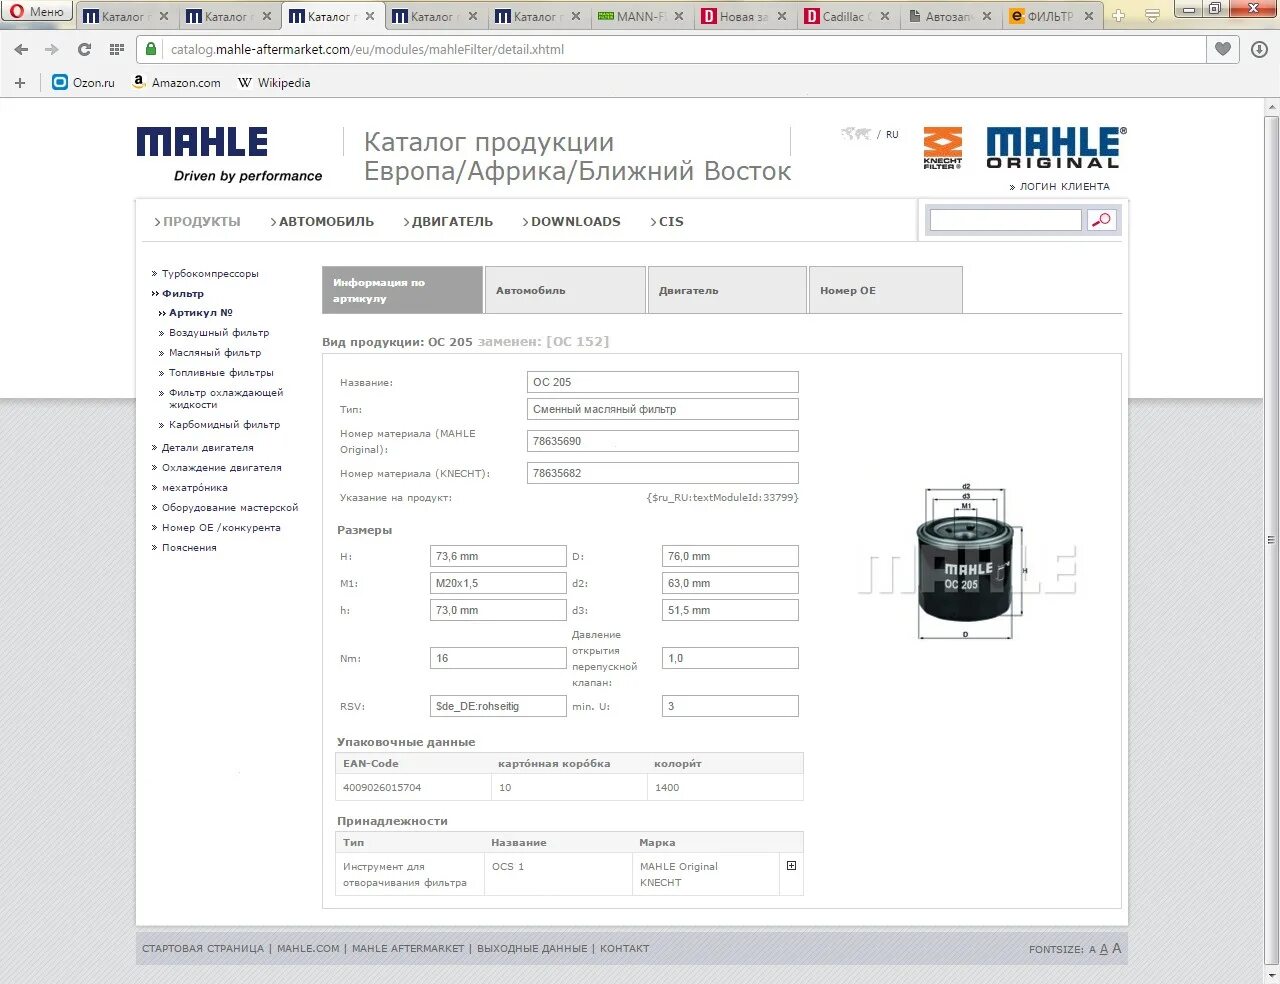Screen dimensions: 1280x984
Task: Click the world map region icon
Action: point(856,134)
